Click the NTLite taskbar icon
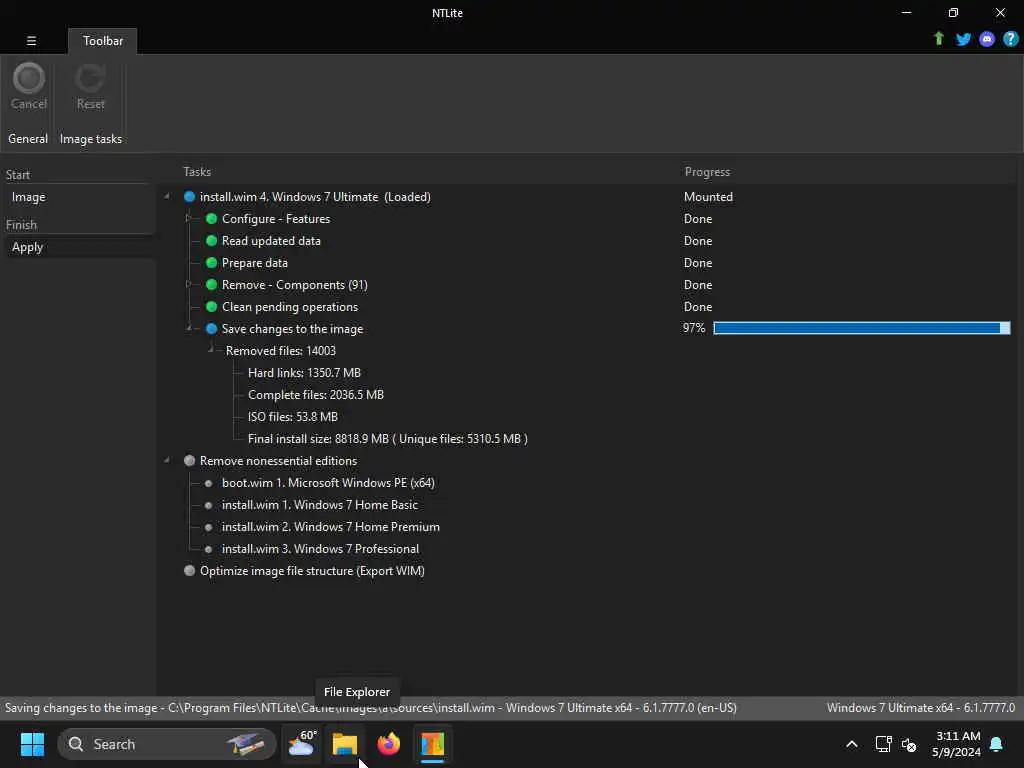 coord(432,744)
